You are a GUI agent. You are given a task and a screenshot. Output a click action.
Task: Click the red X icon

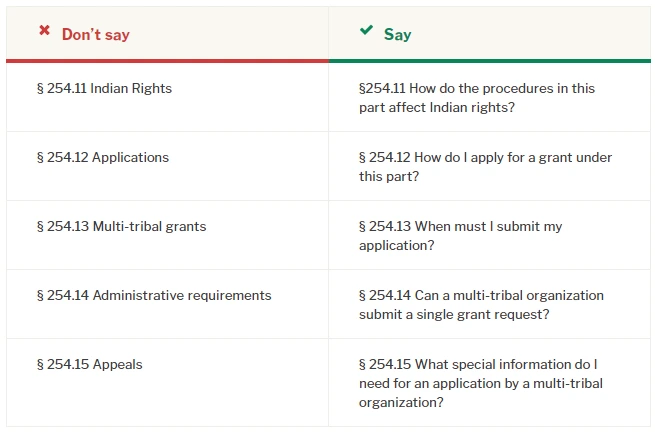click(x=44, y=30)
